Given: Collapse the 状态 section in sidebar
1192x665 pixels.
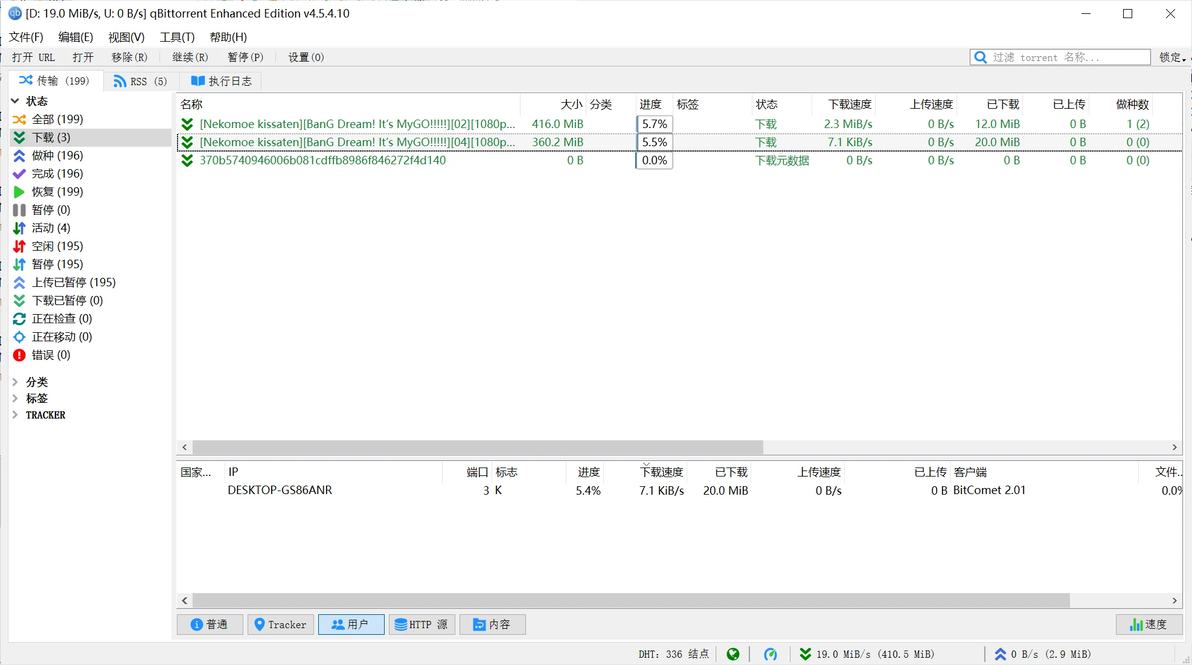Looking at the screenshot, I should pyautogui.click(x=15, y=101).
